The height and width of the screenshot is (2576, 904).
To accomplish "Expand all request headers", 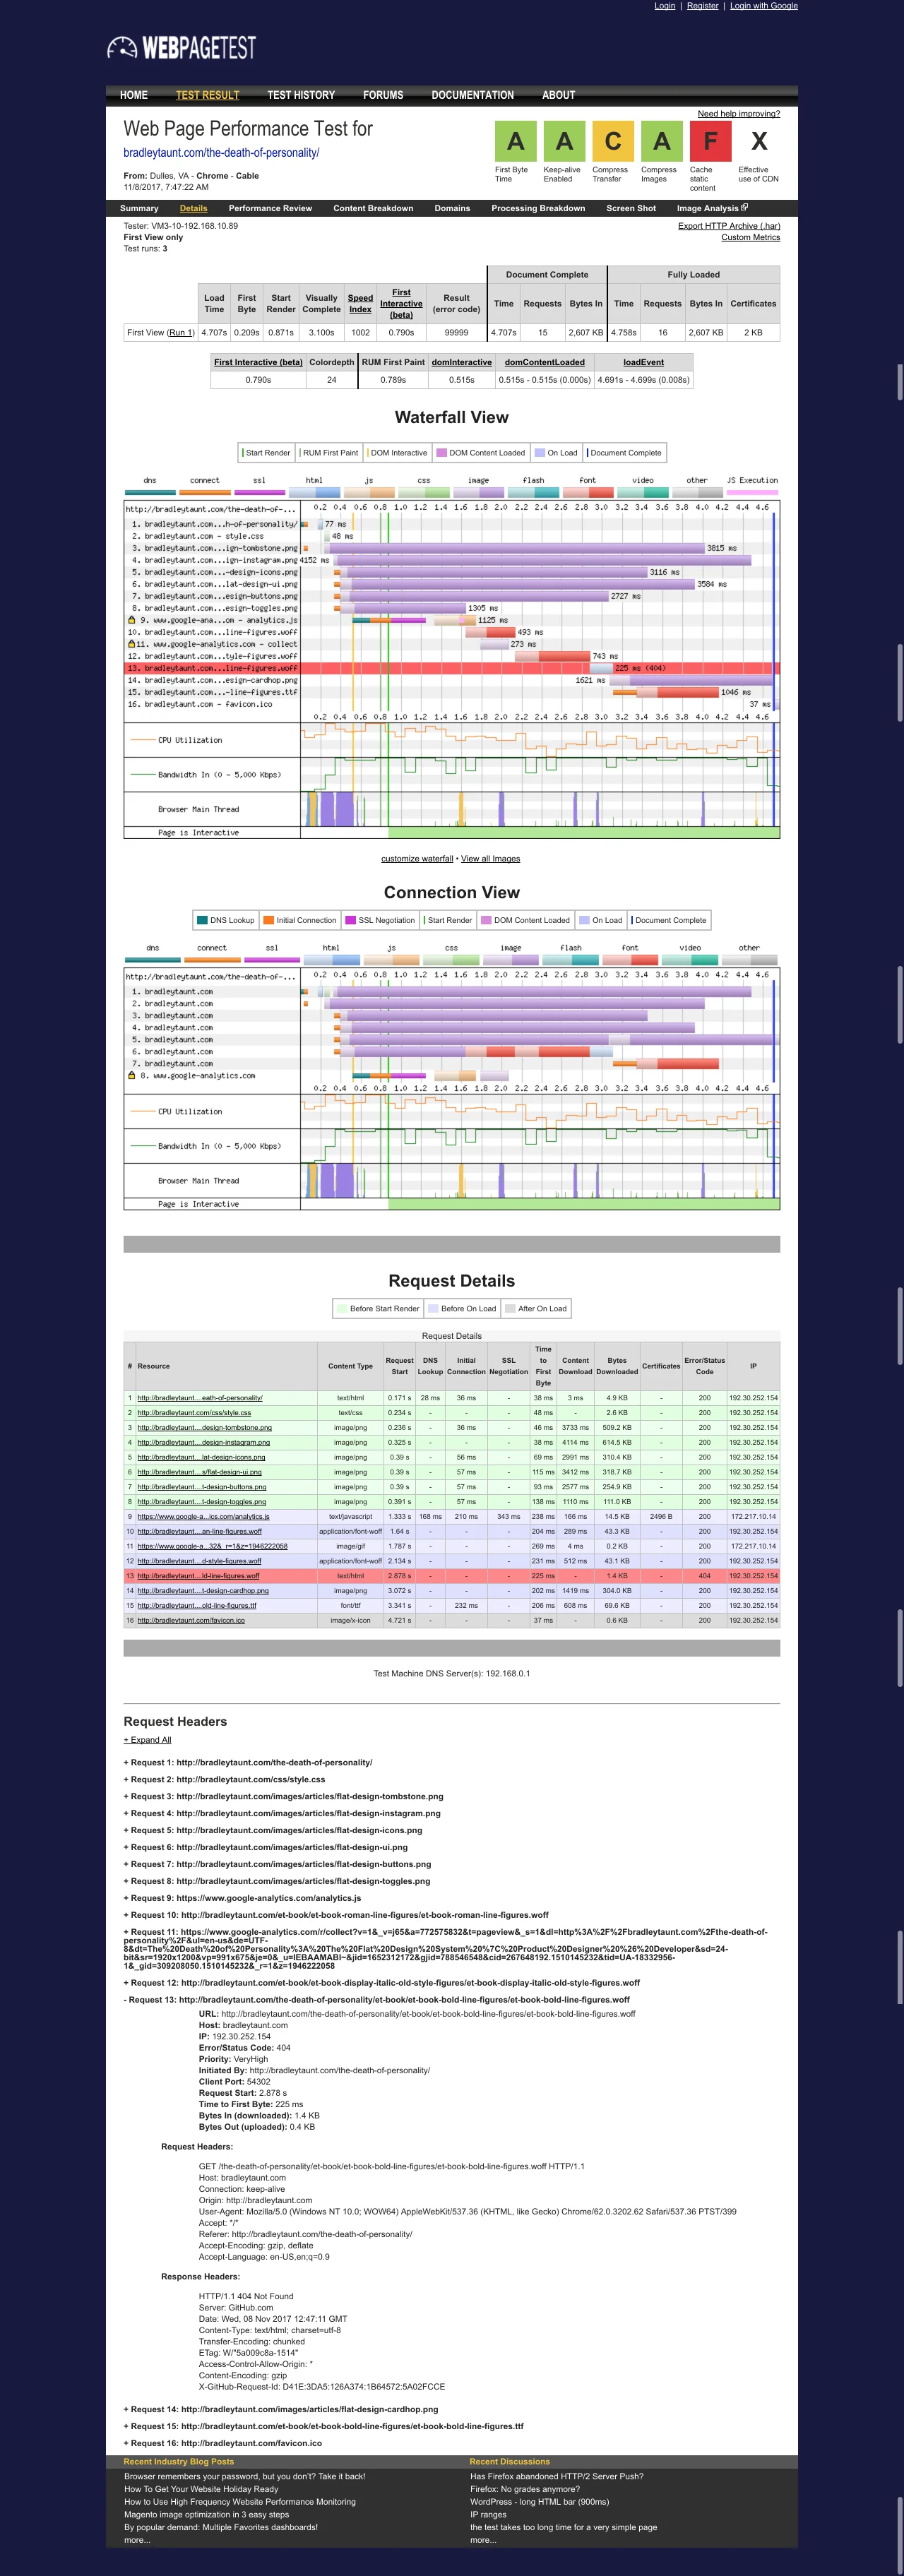I will pyautogui.click(x=147, y=1740).
